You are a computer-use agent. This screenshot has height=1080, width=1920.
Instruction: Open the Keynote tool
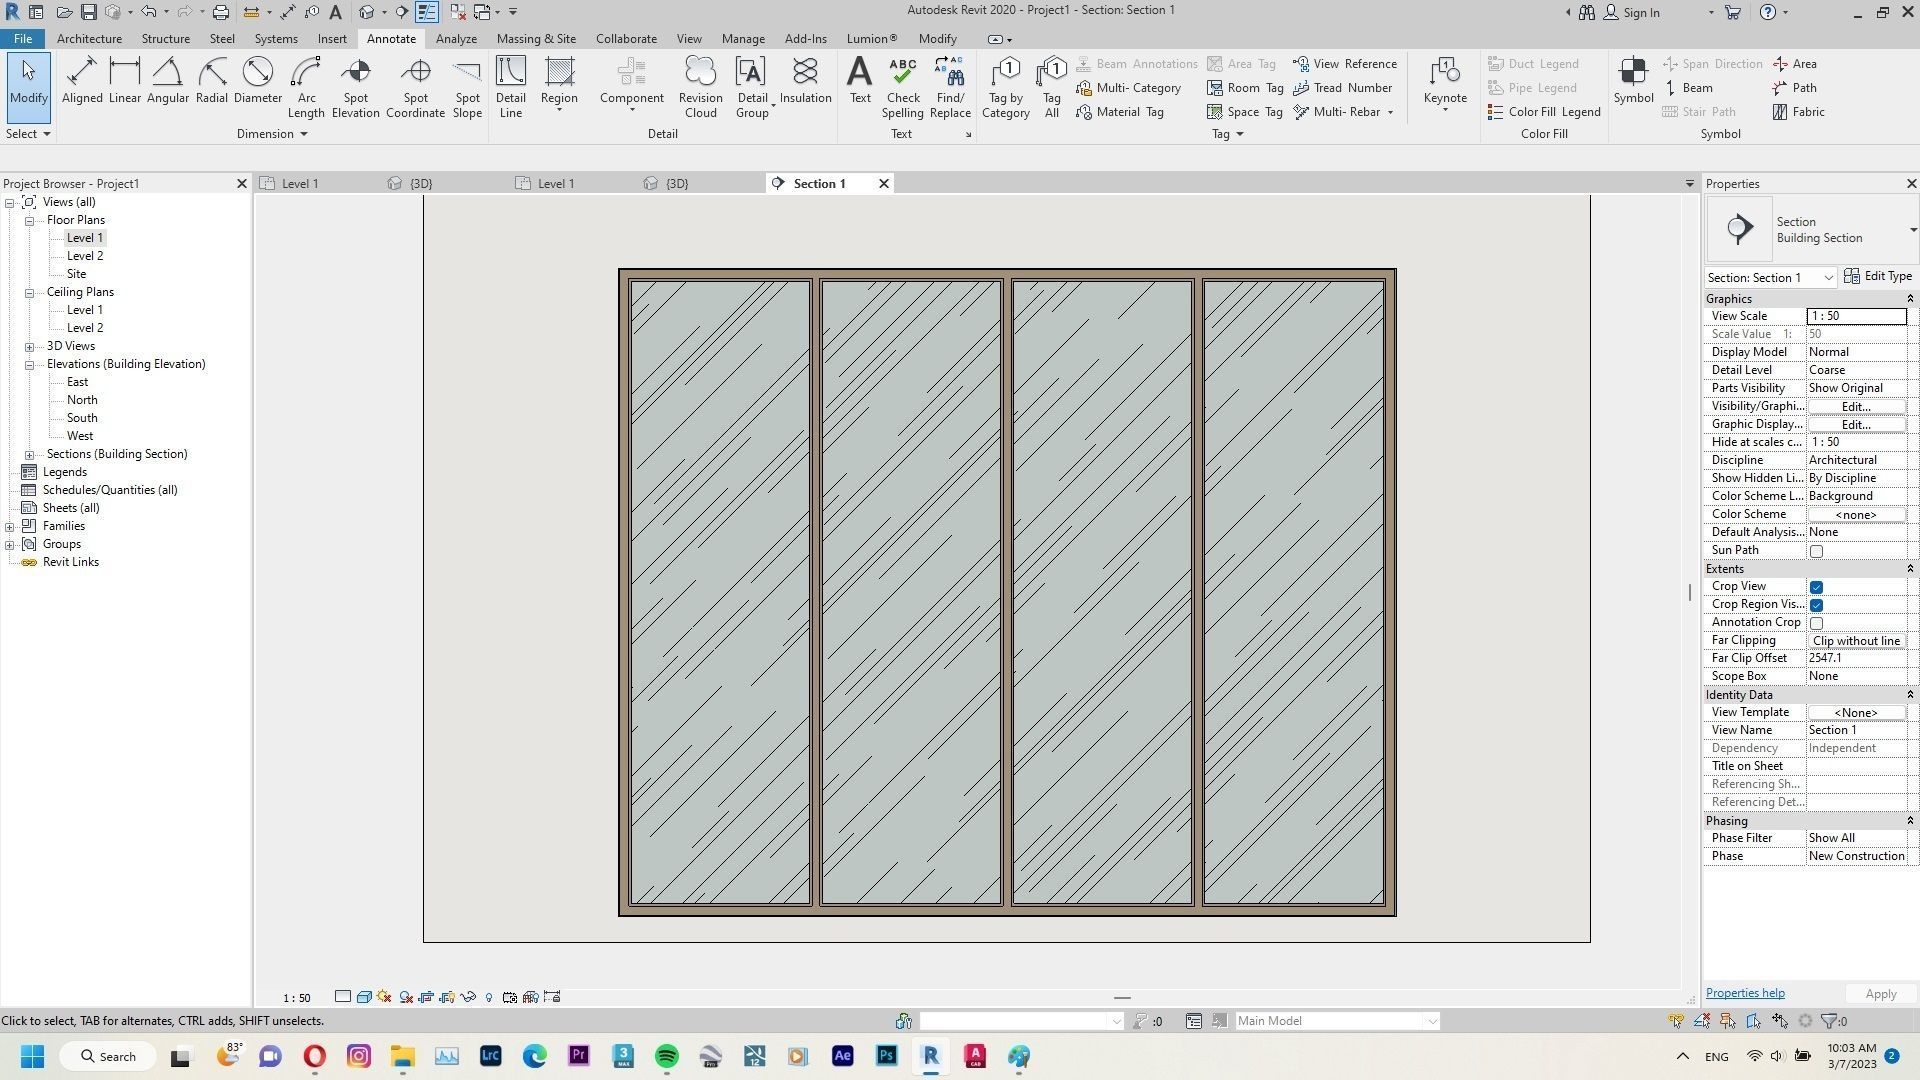(1444, 85)
